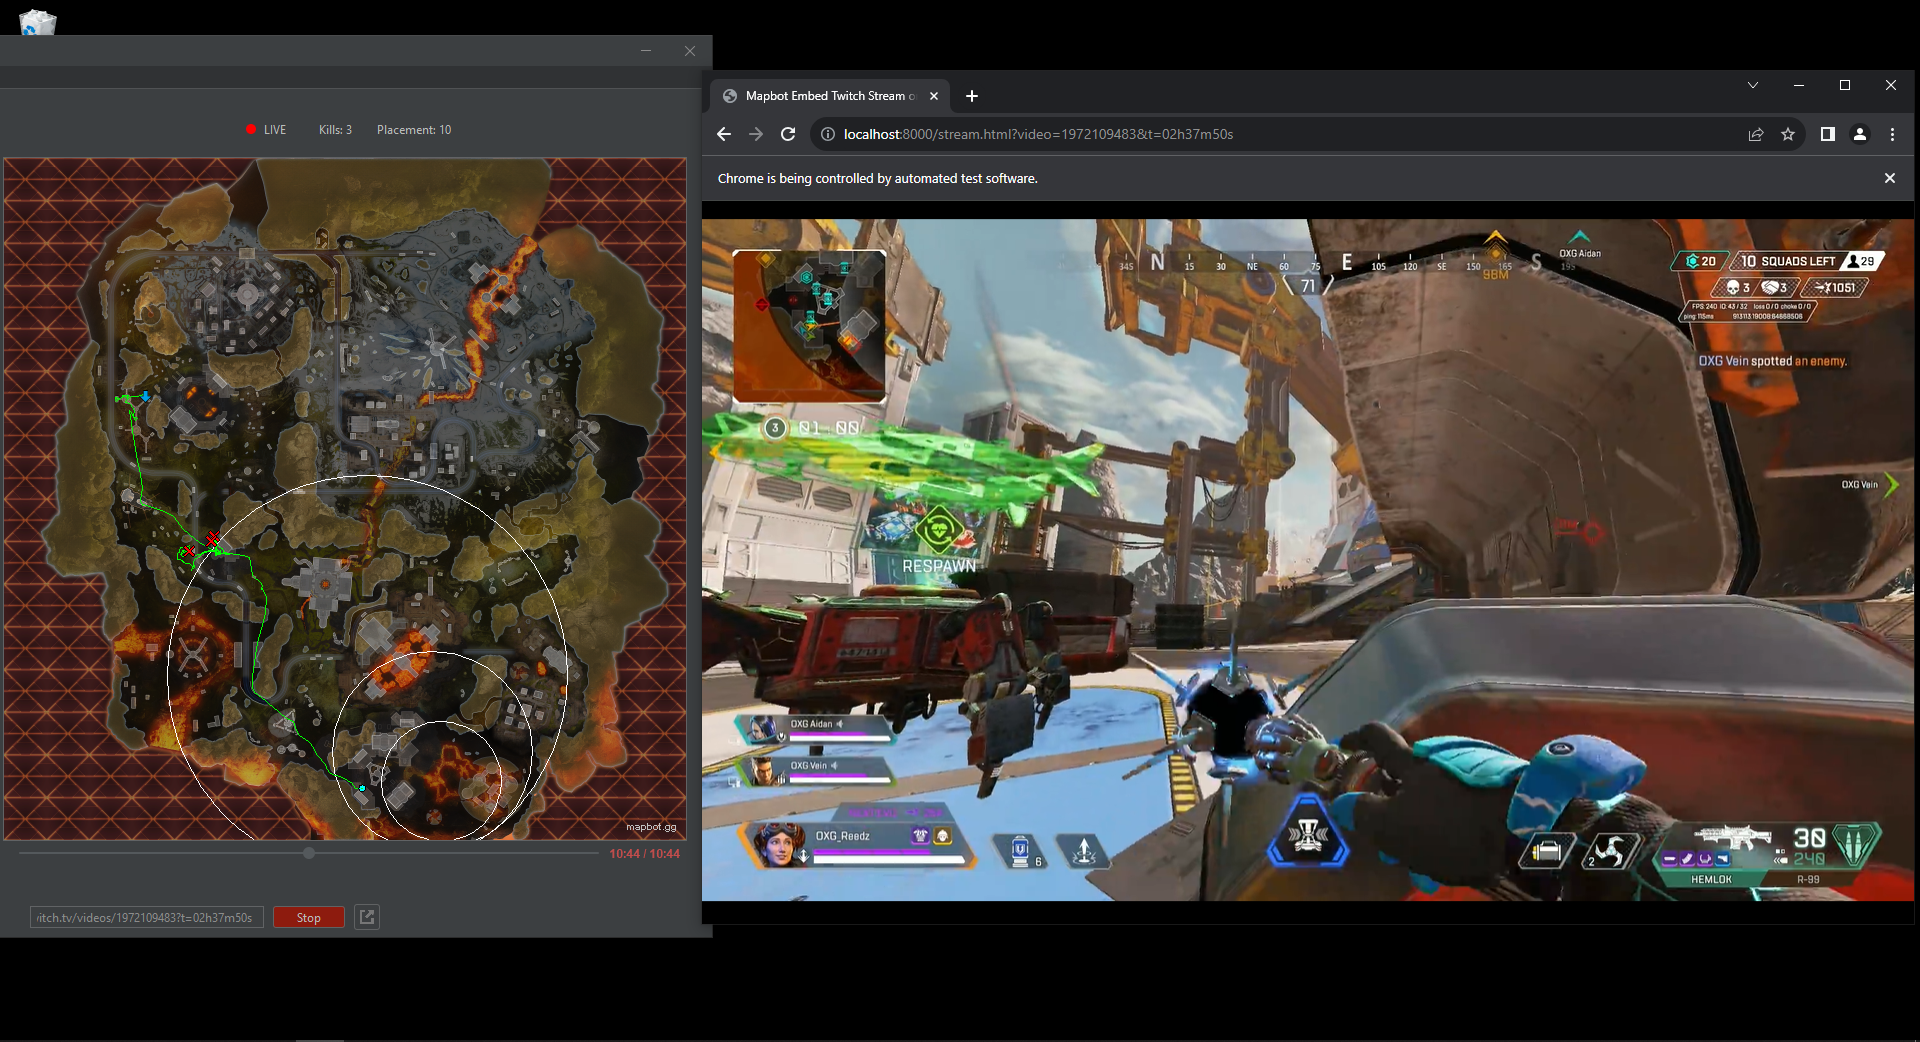Open the Chrome share page icon
The image size is (1920, 1042).
(1756, 134)
